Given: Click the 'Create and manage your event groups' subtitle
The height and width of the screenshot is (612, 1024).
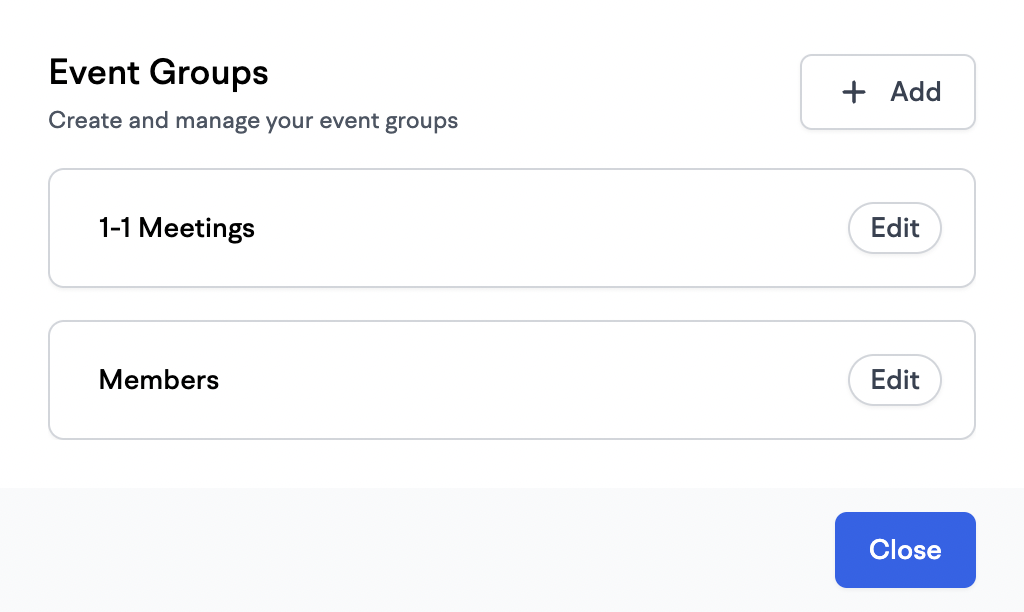Looking at the screenshot, I should click(x=253, y=121).
